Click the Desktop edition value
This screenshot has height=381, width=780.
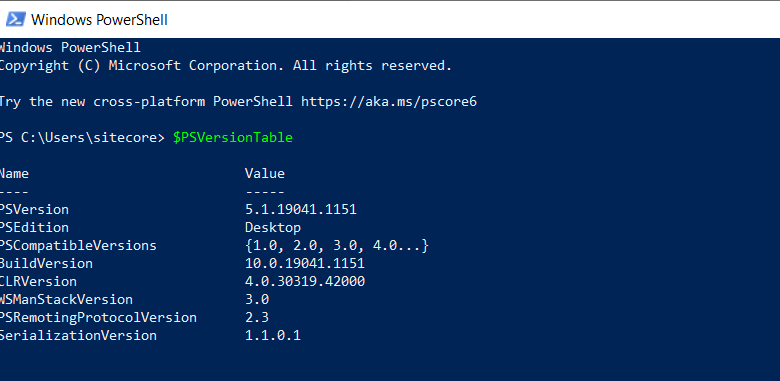coord(273,228)
